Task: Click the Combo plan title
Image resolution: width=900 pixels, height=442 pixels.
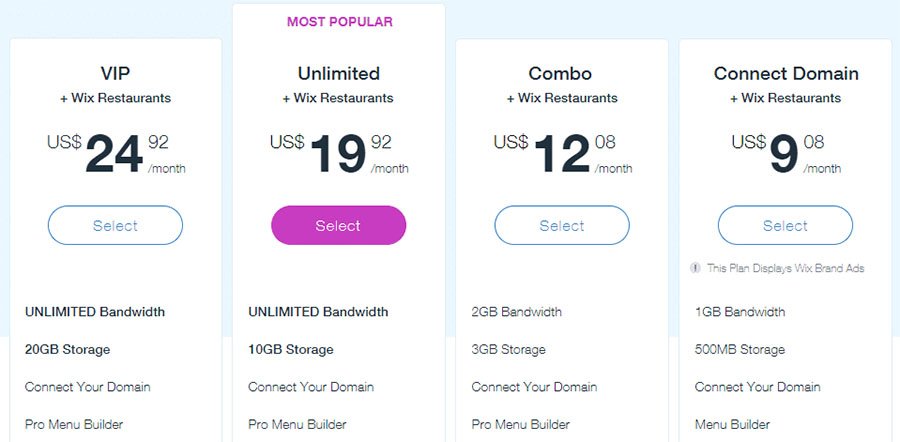Action: 561,74
